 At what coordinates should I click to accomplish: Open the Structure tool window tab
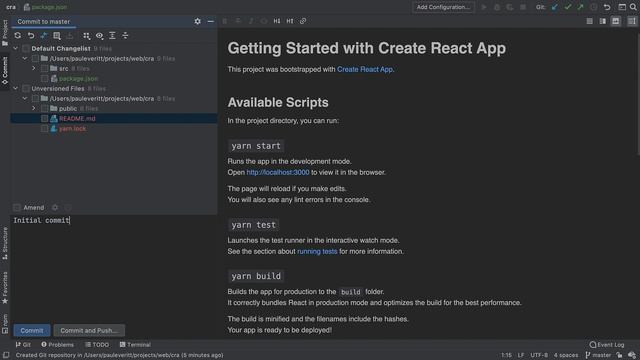coord(5,244)
